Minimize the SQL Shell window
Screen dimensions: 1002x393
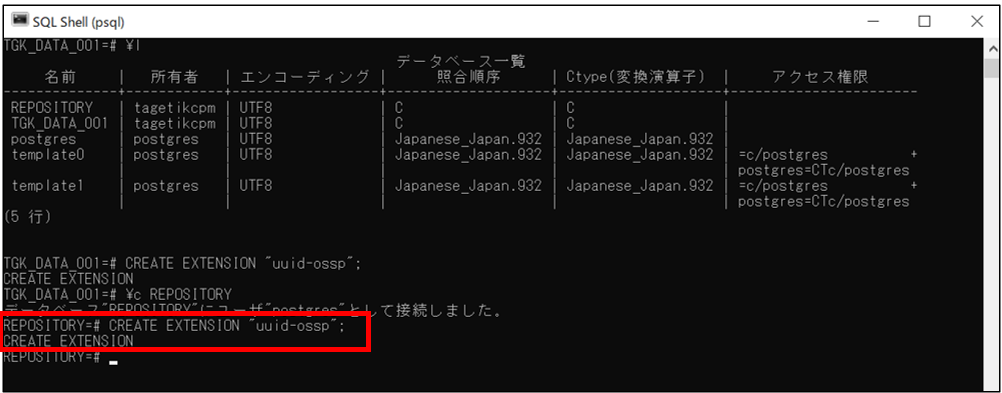[x=873, y=21]
